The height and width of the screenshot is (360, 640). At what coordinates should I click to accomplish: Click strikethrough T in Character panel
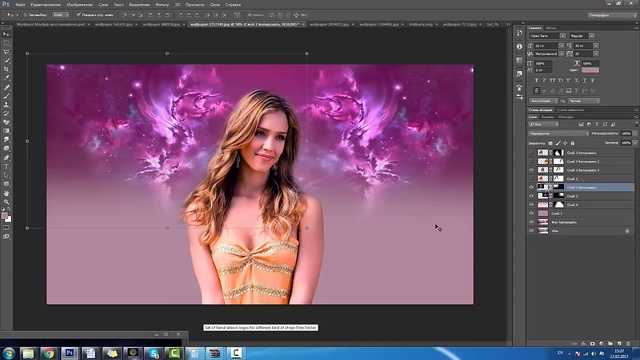[593, 80]
